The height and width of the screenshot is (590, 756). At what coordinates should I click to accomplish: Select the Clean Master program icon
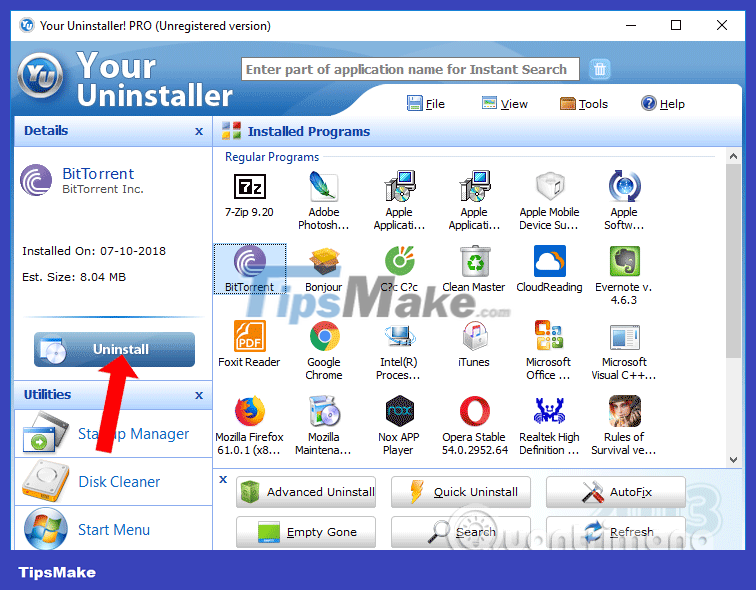474,261
